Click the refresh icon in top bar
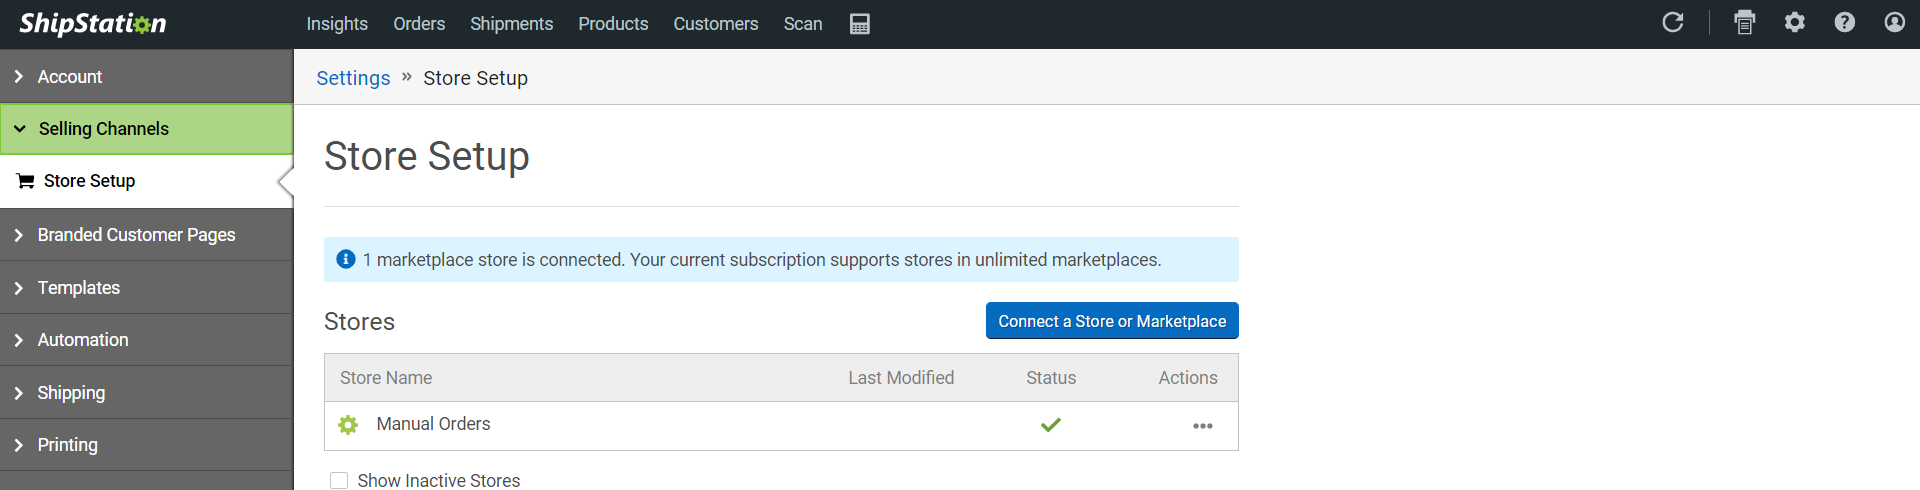 (1673, 22)
